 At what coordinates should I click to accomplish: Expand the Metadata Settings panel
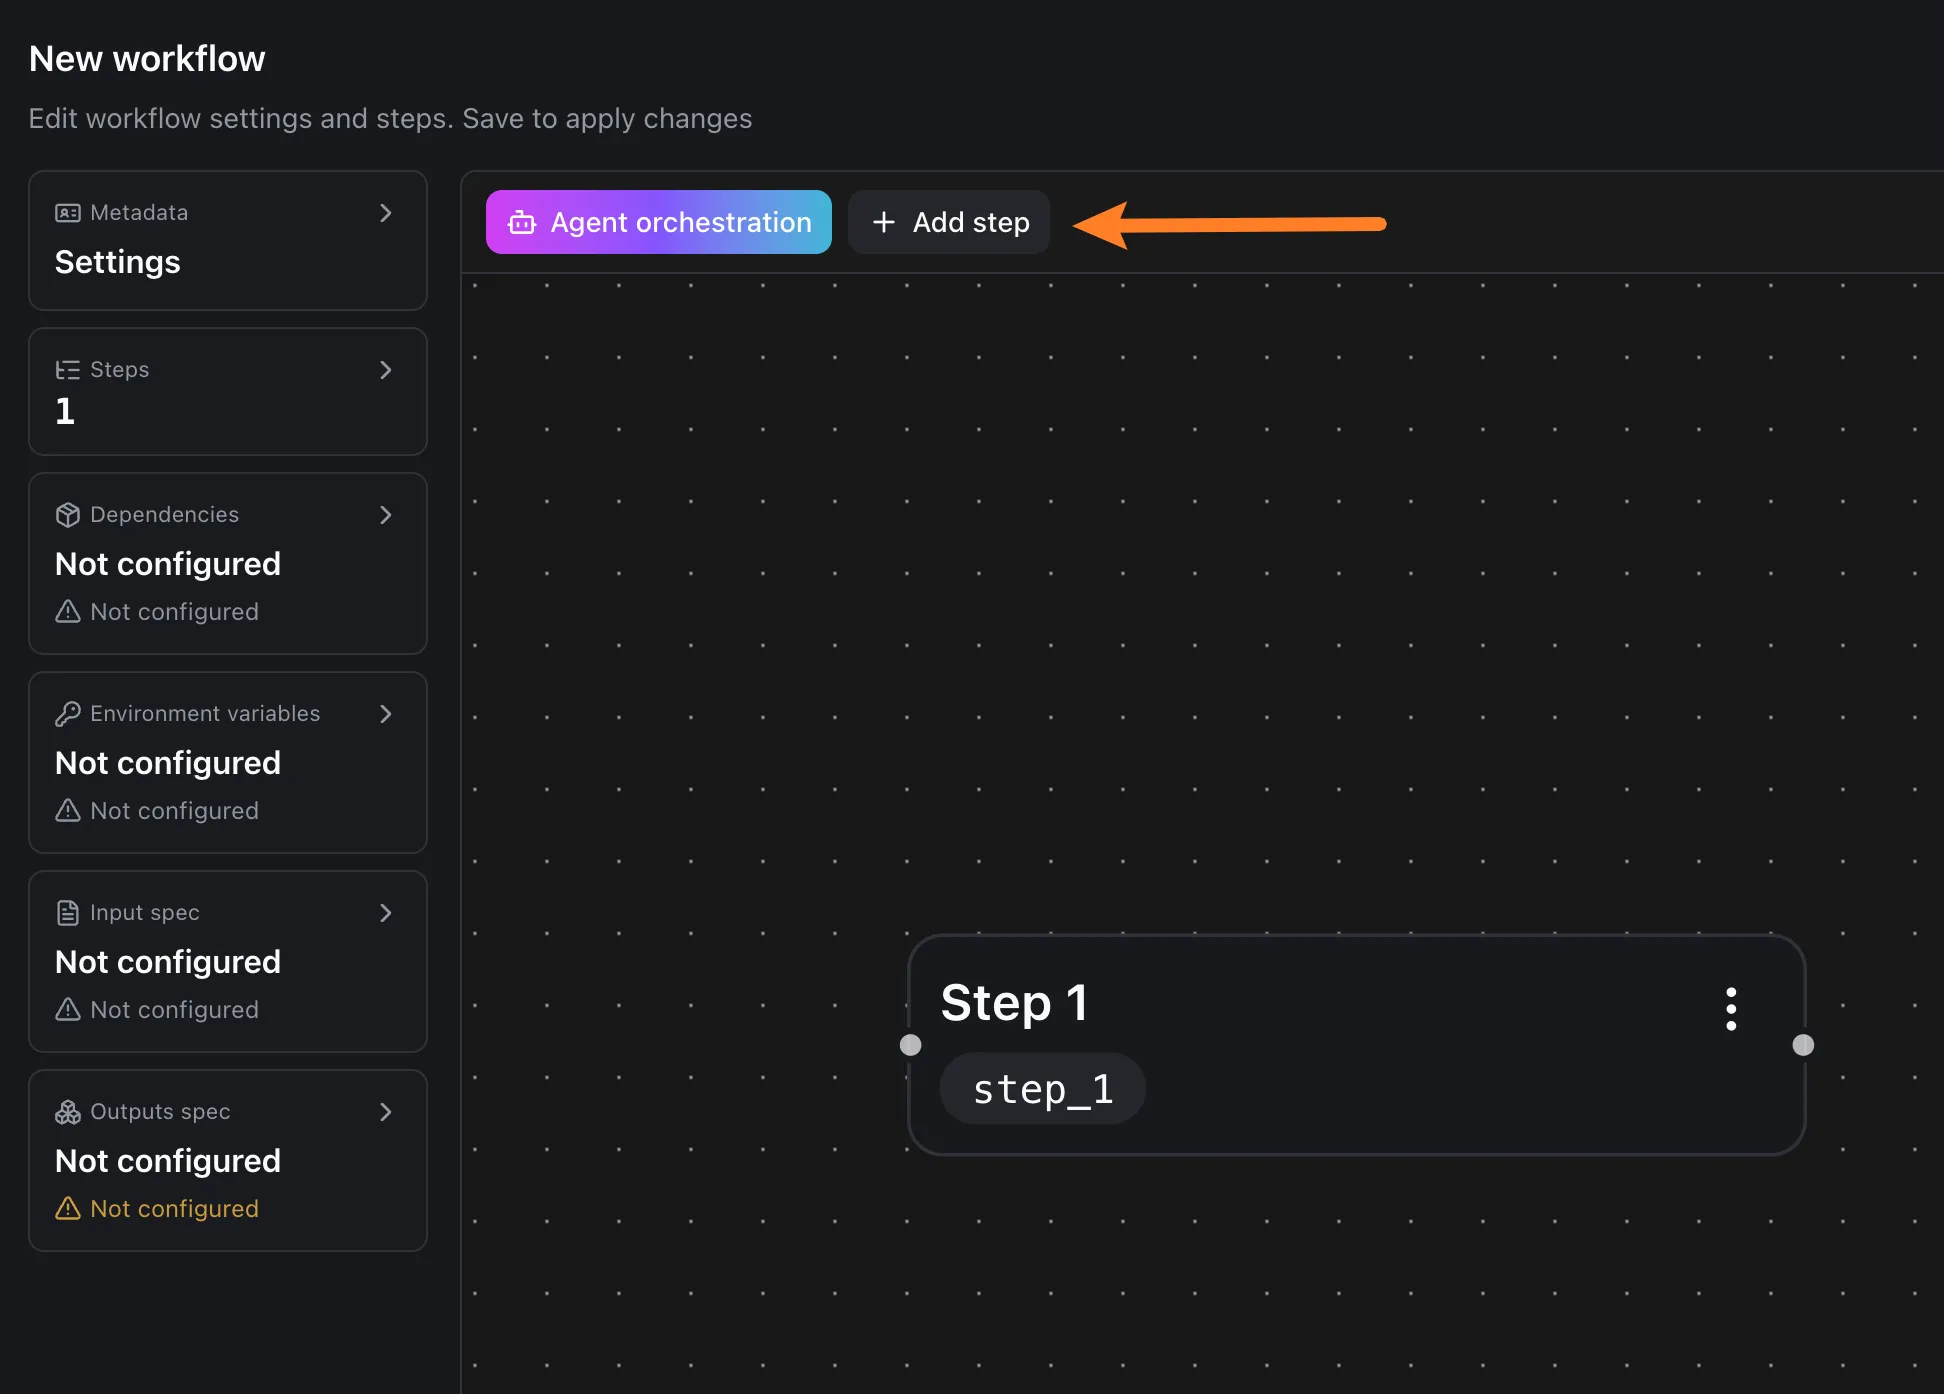pos(386,212)
